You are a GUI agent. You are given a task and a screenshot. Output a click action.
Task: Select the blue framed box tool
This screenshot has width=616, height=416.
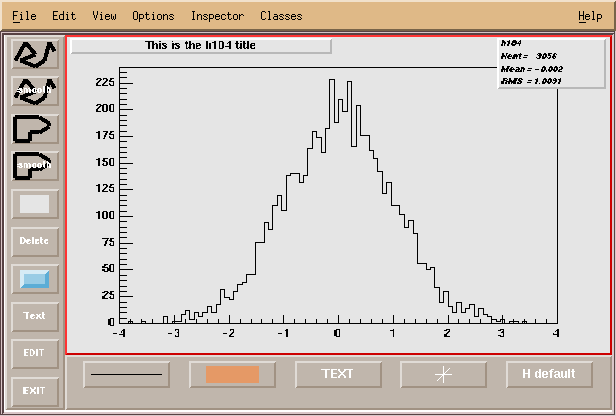pos(34,279)
